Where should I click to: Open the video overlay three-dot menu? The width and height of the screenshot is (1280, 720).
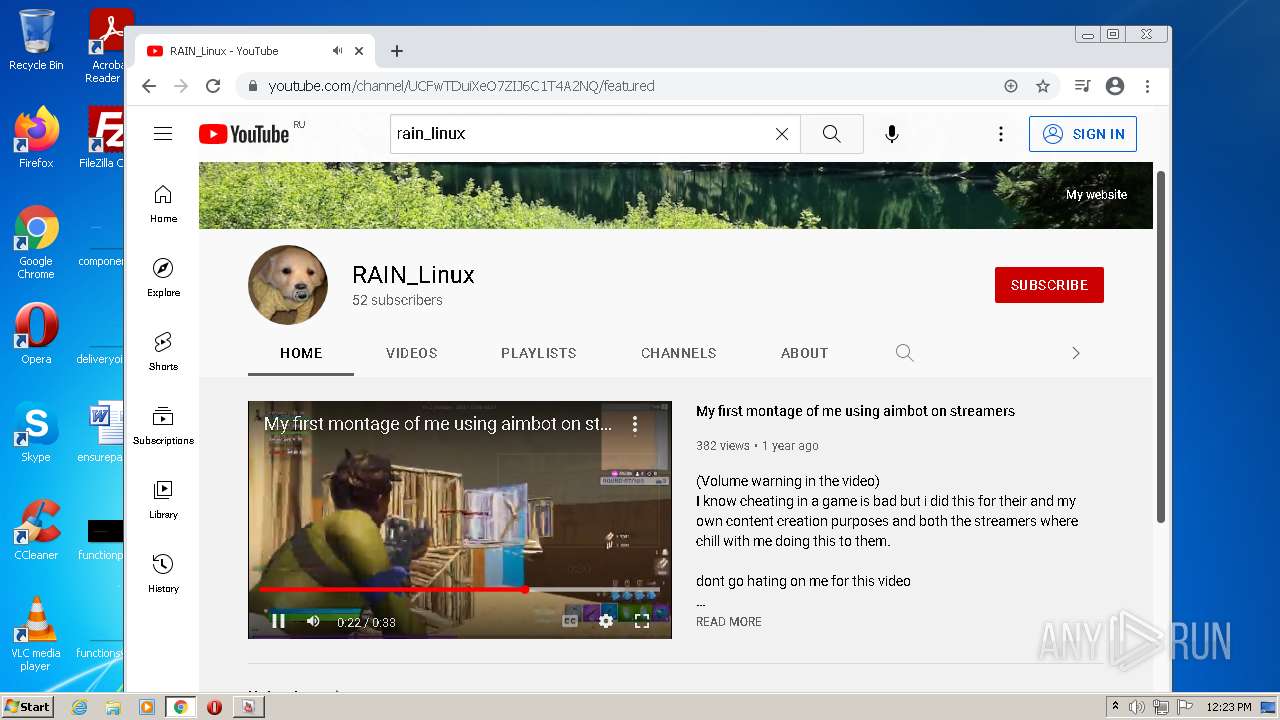pos(634,424)
